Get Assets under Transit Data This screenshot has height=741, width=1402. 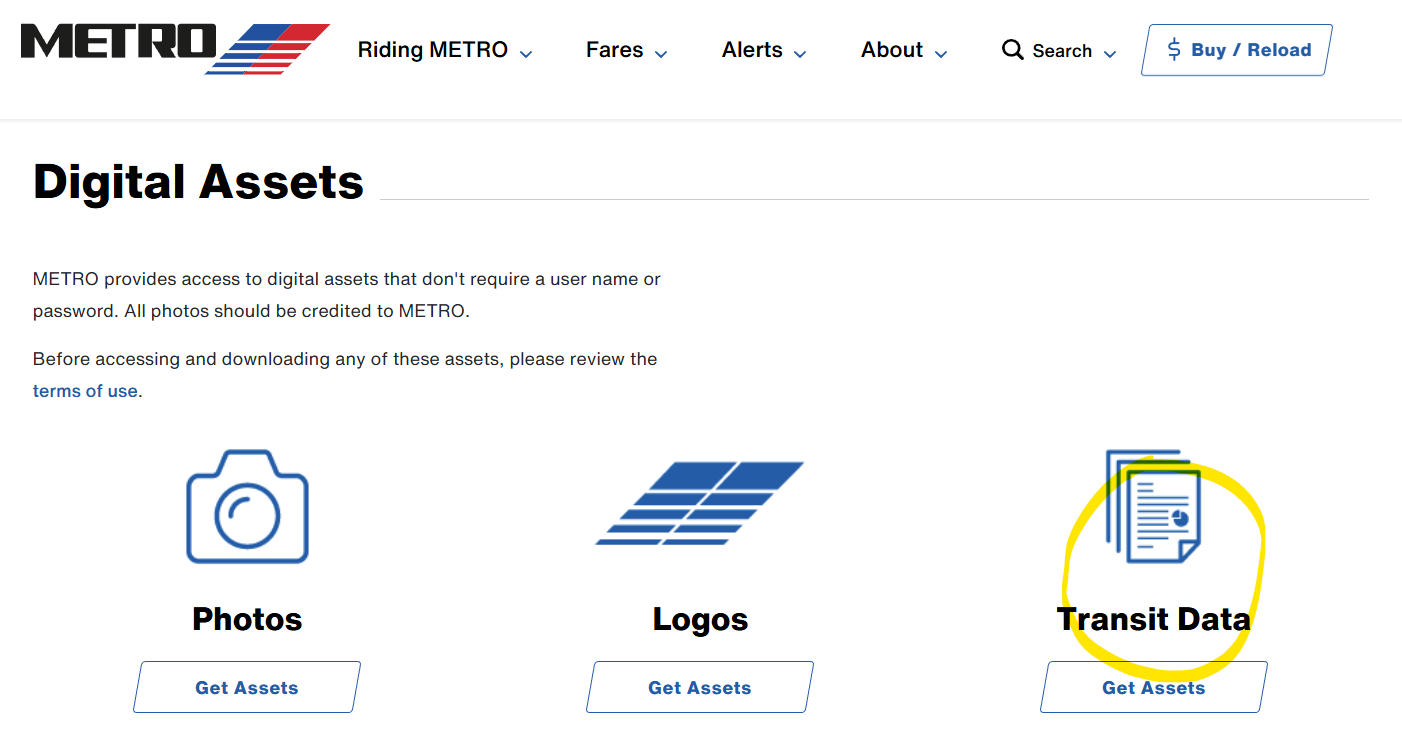(x=1154, y=687)
